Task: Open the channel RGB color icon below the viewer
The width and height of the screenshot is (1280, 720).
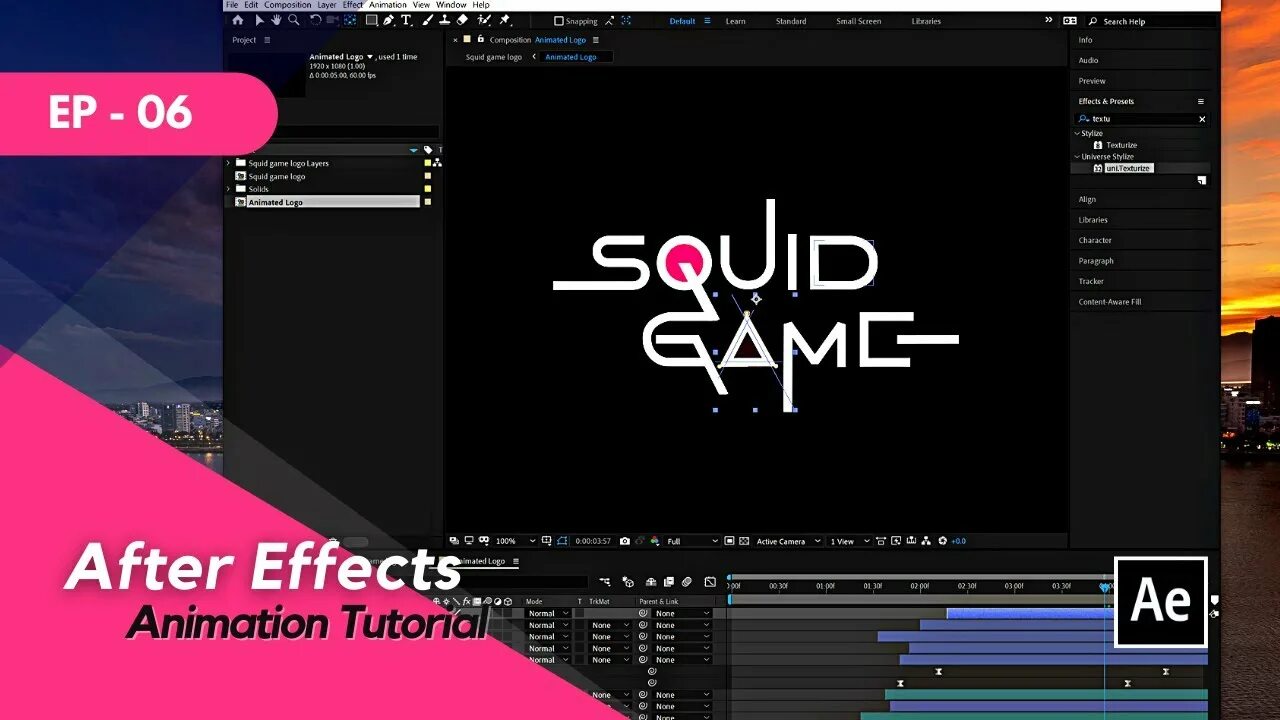Action: click(x=655, y=541)
